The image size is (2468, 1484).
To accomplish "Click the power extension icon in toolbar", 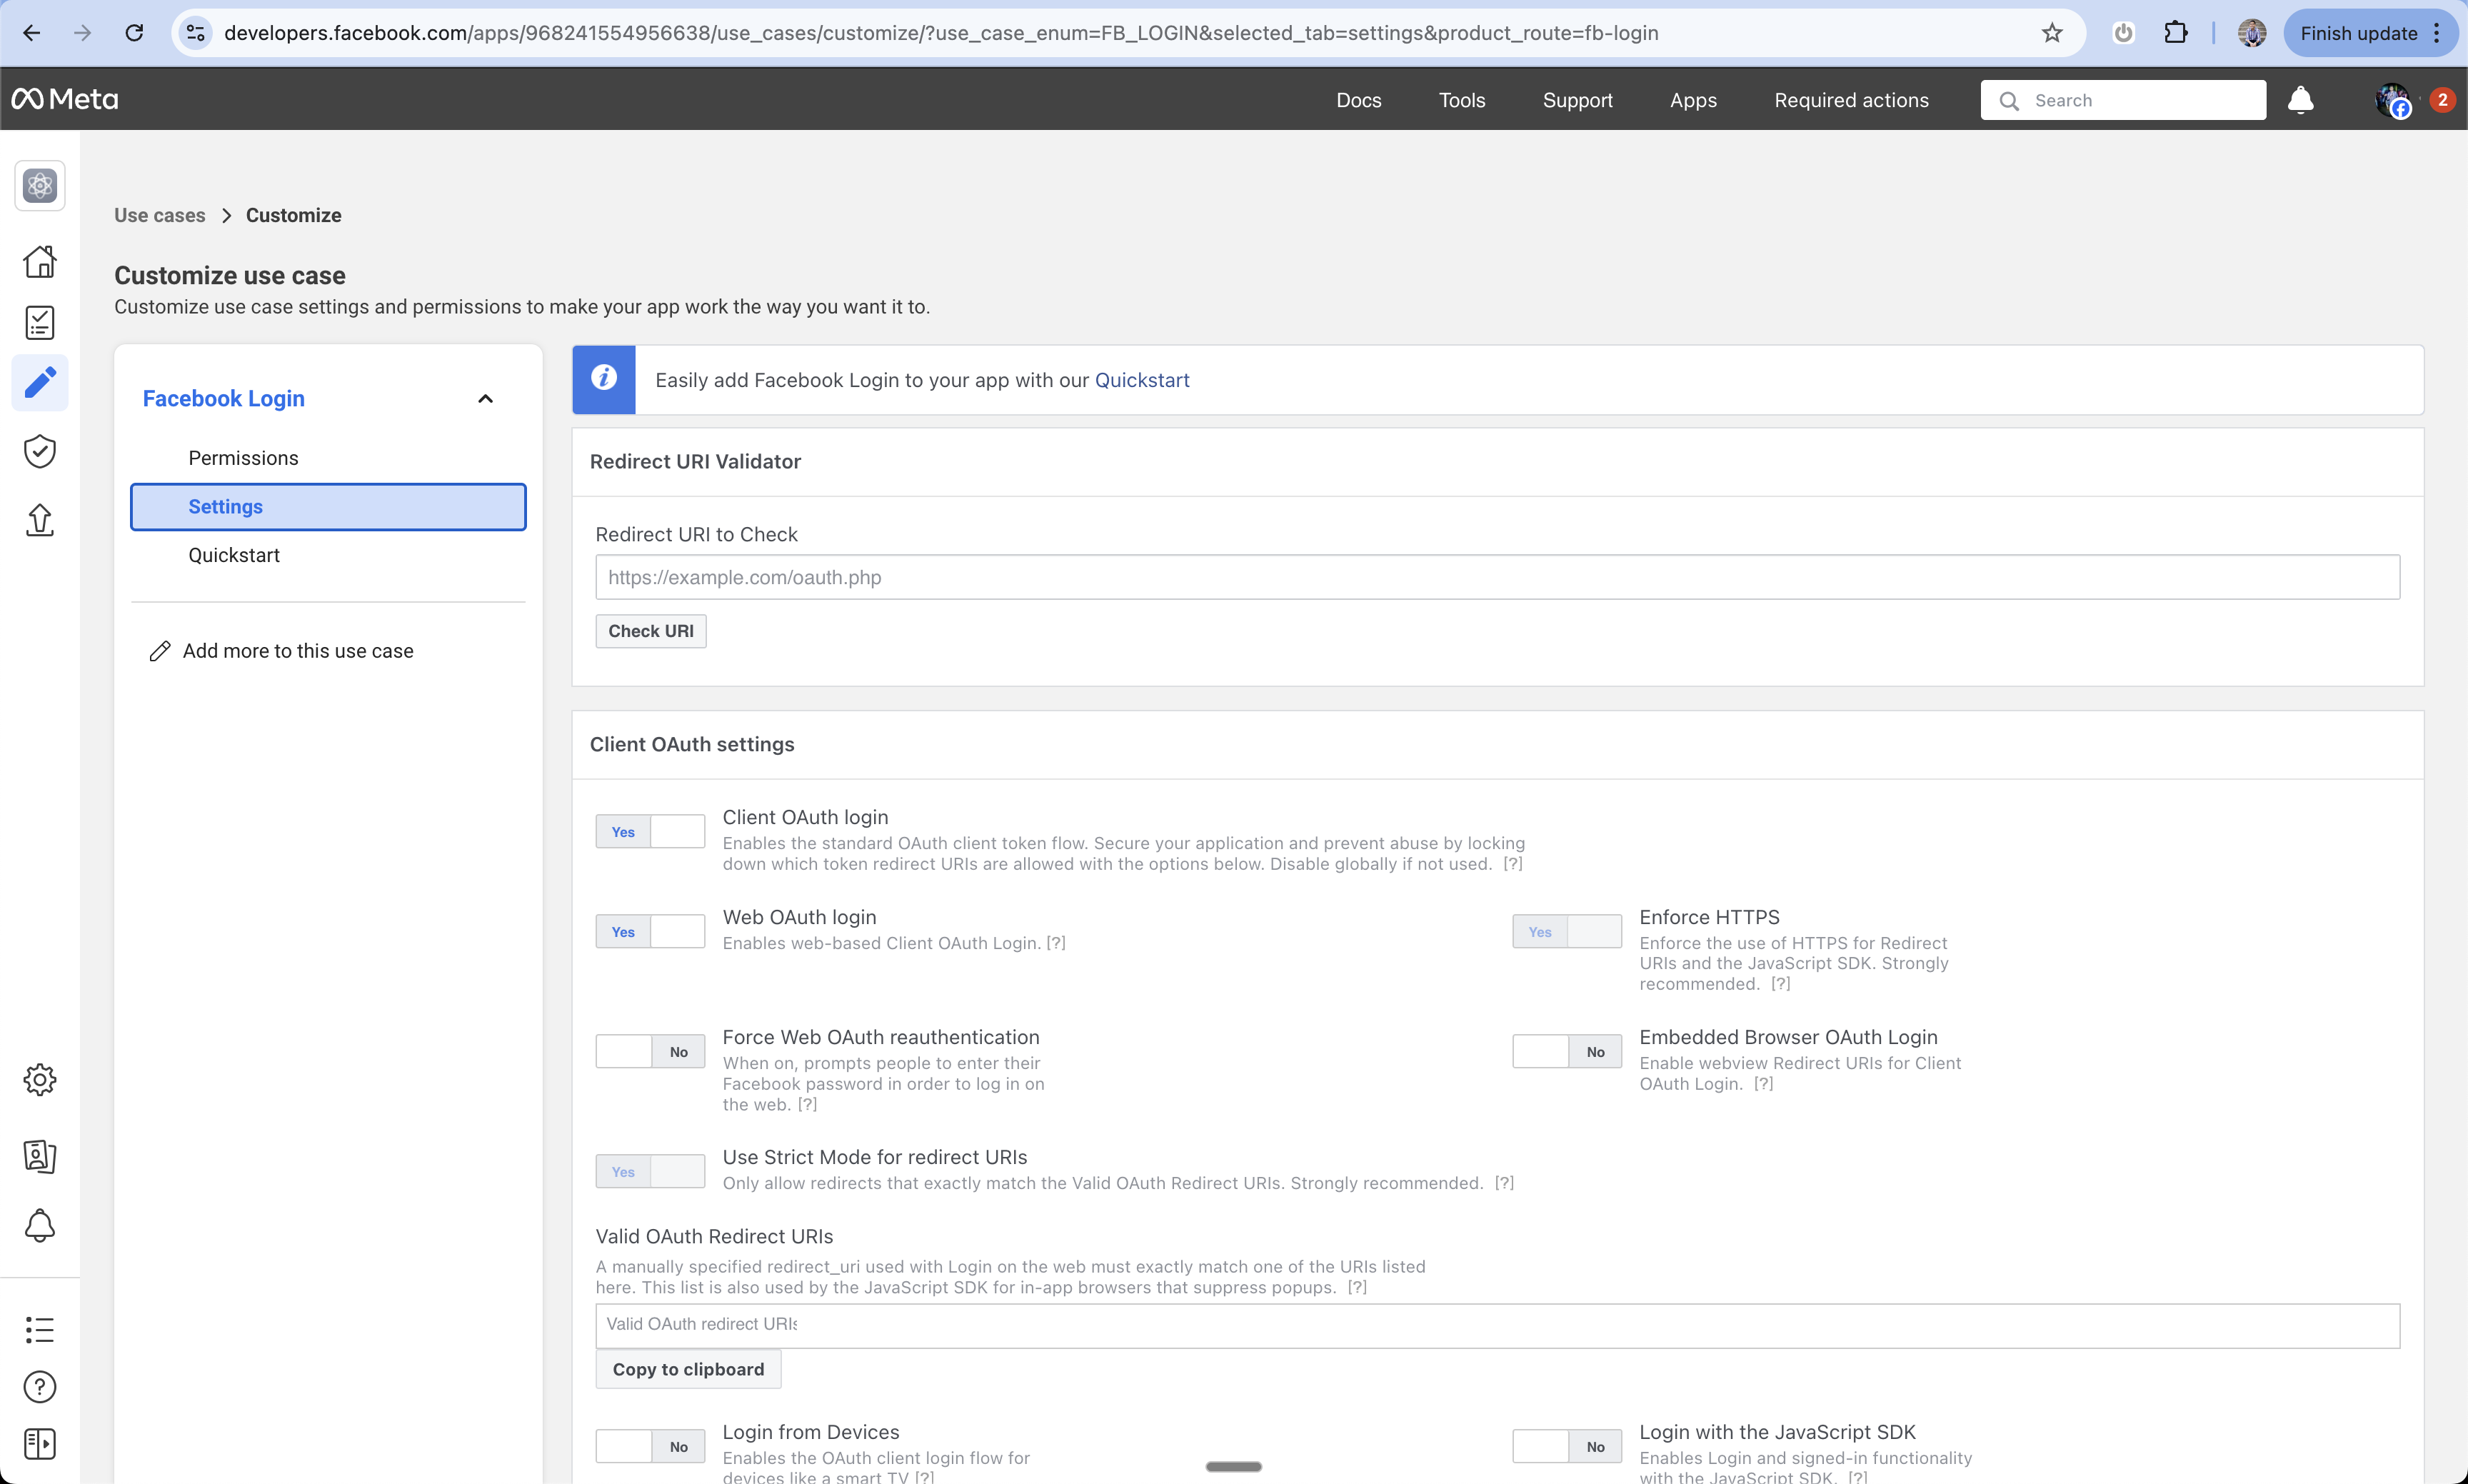I will (2123, 33).
